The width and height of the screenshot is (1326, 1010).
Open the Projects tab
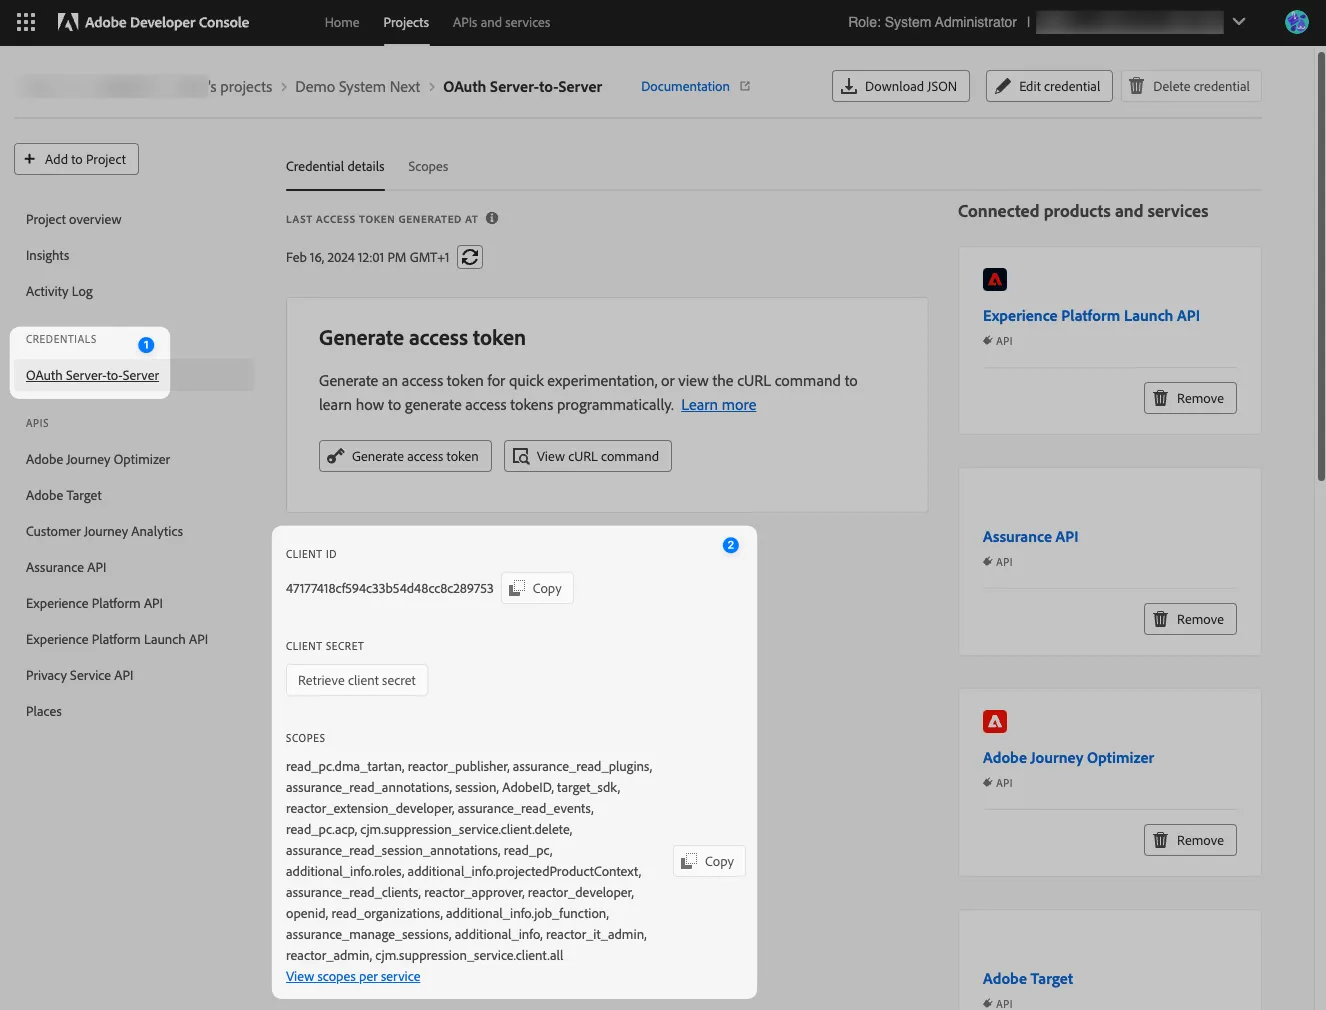point(406,22)
